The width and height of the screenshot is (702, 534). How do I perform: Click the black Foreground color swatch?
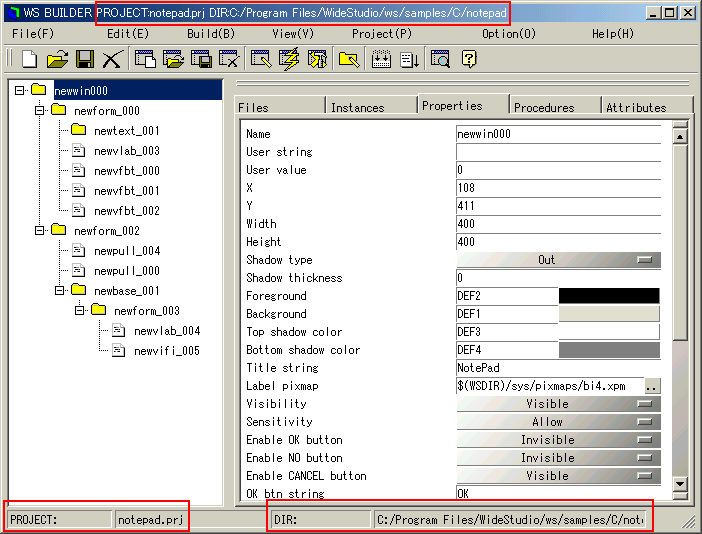pos(609,296)
